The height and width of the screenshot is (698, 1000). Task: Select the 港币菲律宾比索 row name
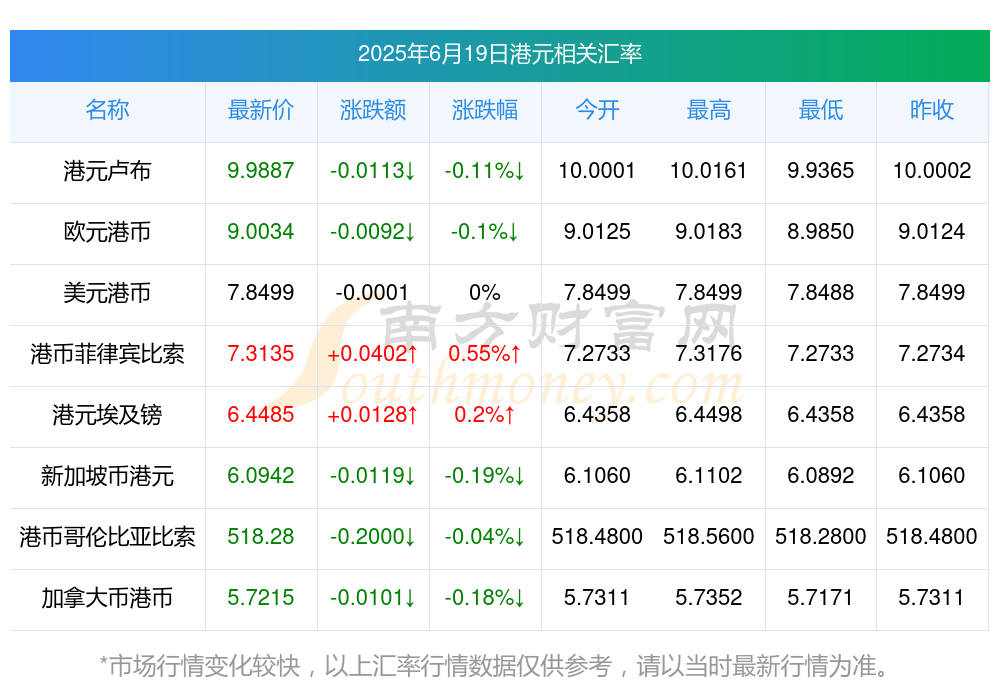pyautogui.click(x=107, y=354)
